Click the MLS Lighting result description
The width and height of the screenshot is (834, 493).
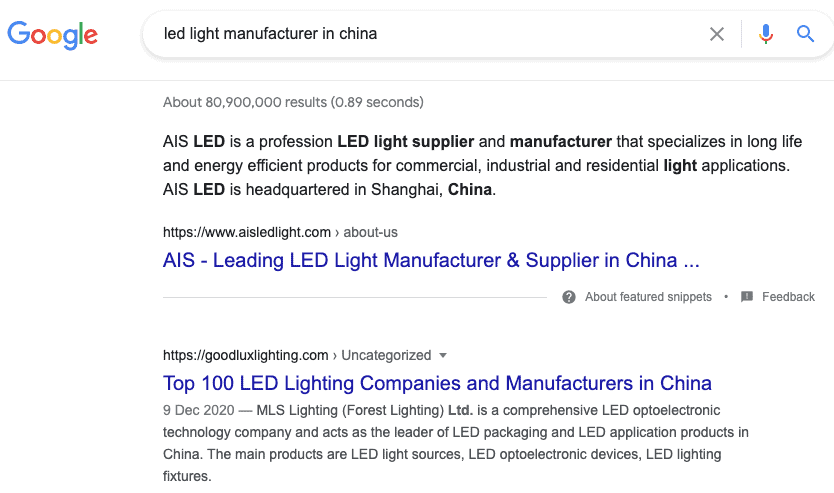455,443
